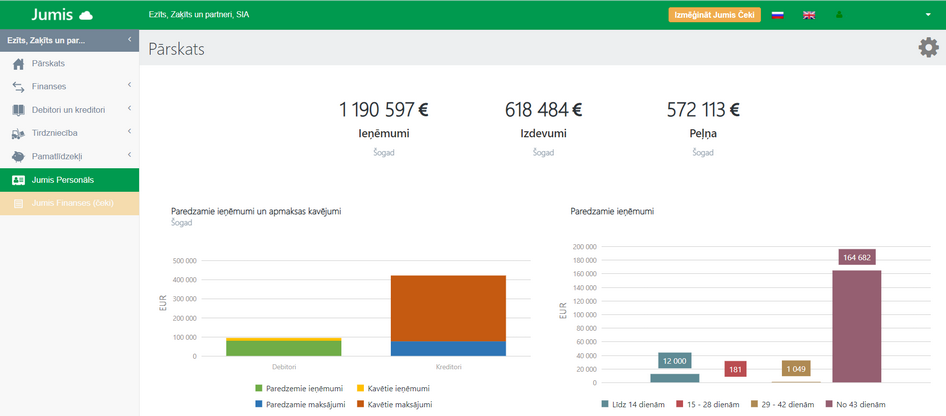Click the 164 682 value label
The image size is (946, 416).
(x=857, y=257)
